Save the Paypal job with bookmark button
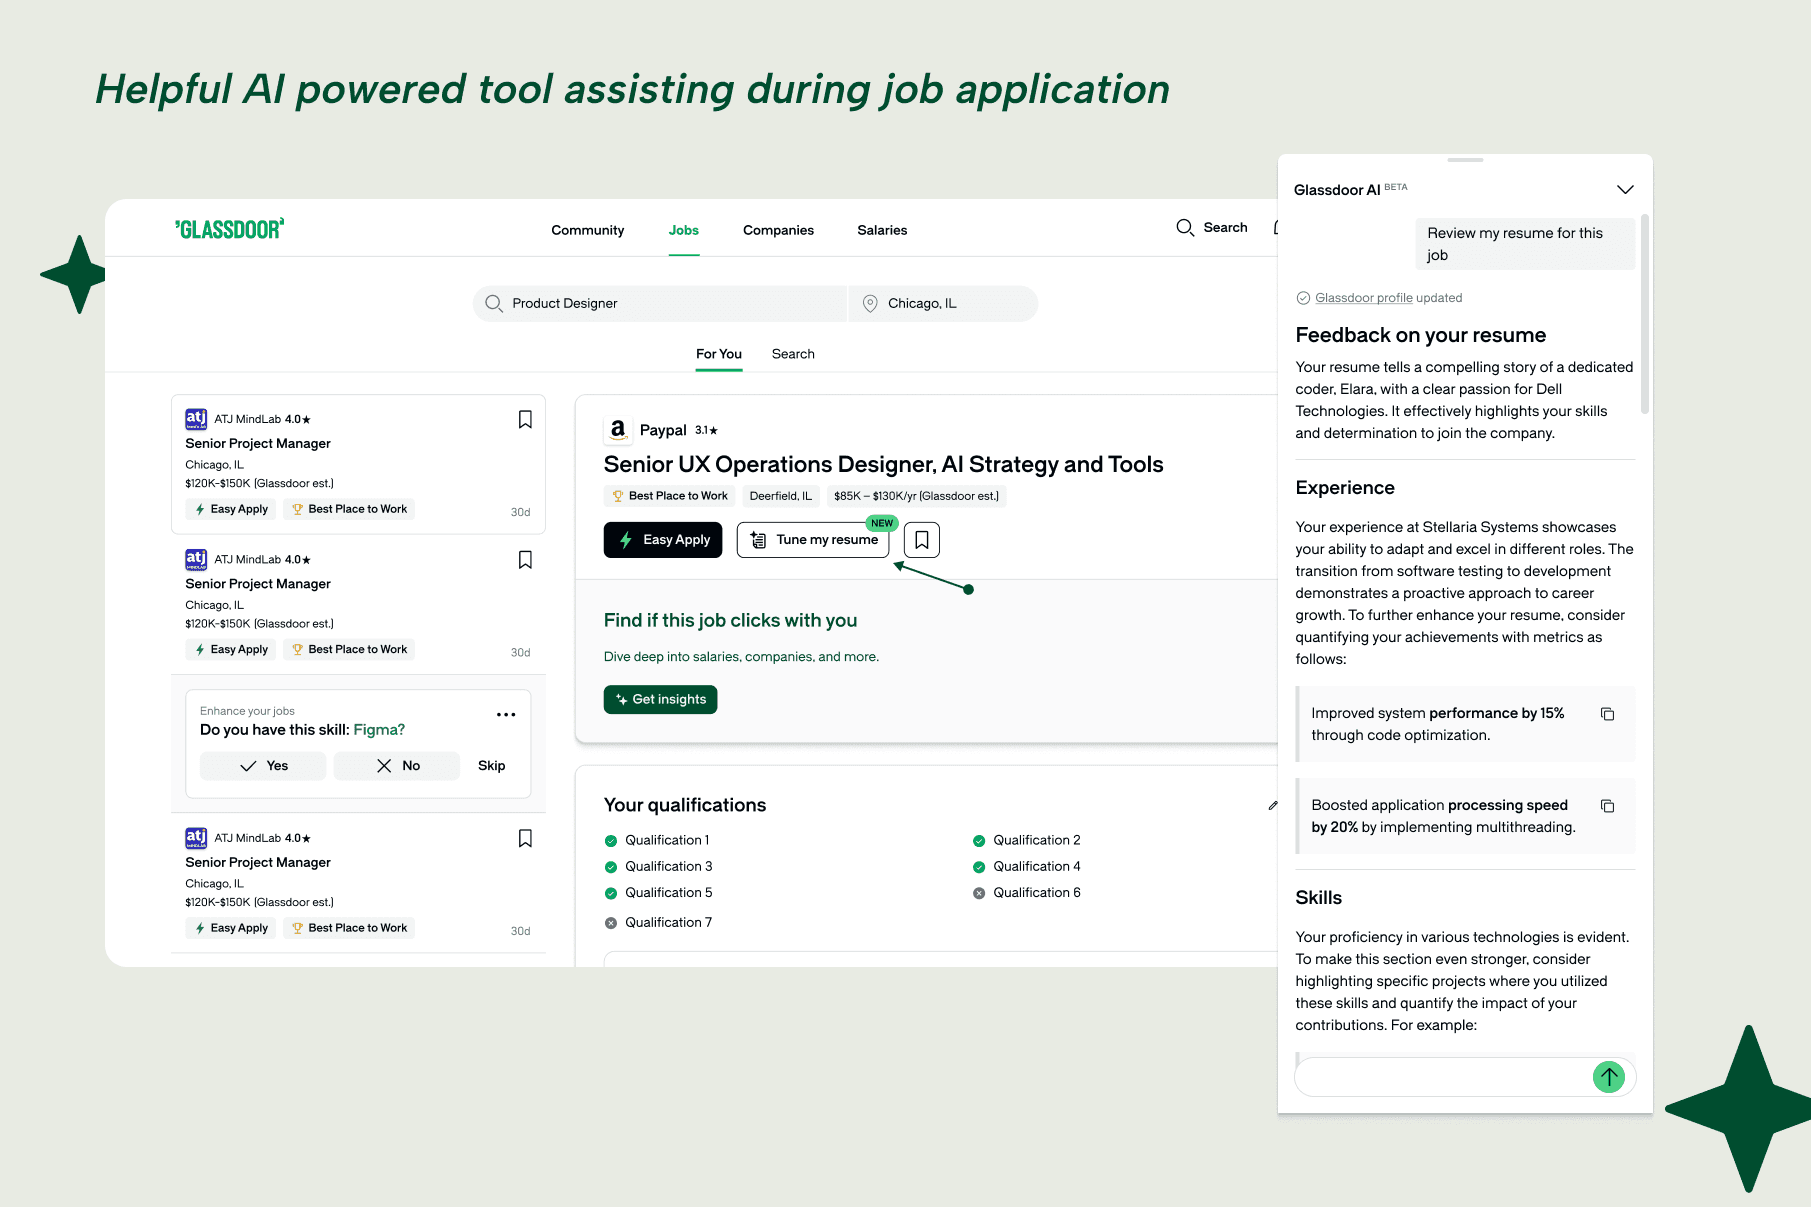Image resolution: width=1811 pixels, height=1207 pixels. tap(922, 540)
